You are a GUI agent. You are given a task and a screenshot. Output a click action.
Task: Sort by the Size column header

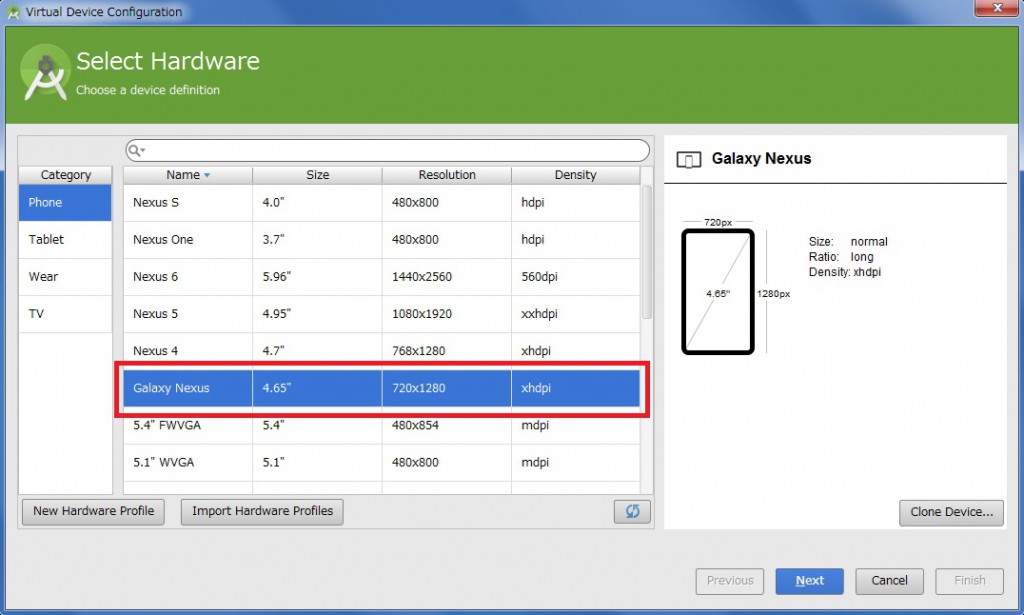click(x=317, y=175)
